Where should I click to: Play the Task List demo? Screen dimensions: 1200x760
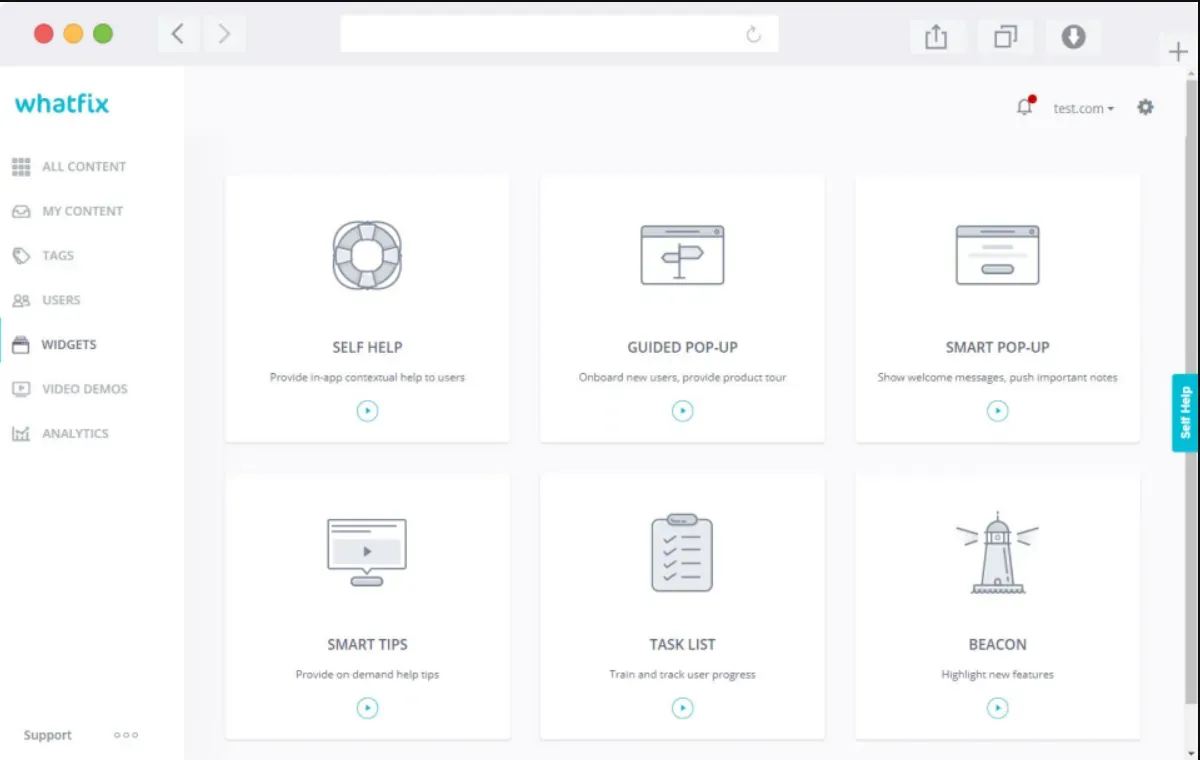pos(682,707)
